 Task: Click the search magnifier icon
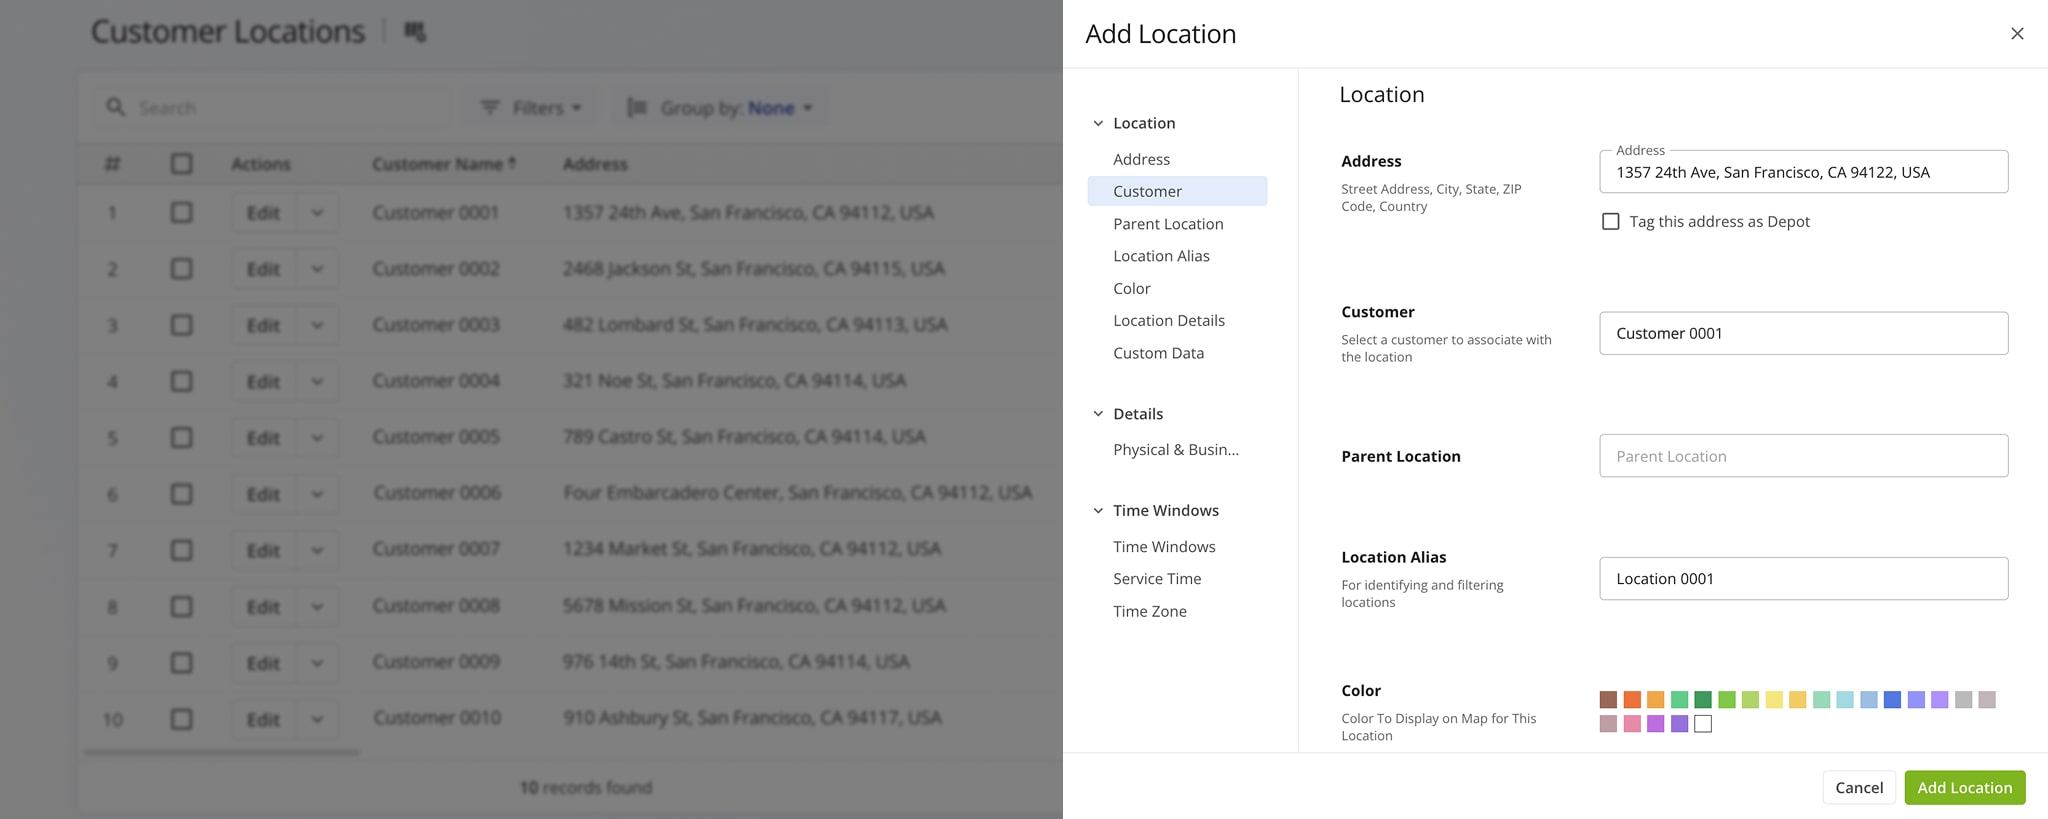click(116, 107)
